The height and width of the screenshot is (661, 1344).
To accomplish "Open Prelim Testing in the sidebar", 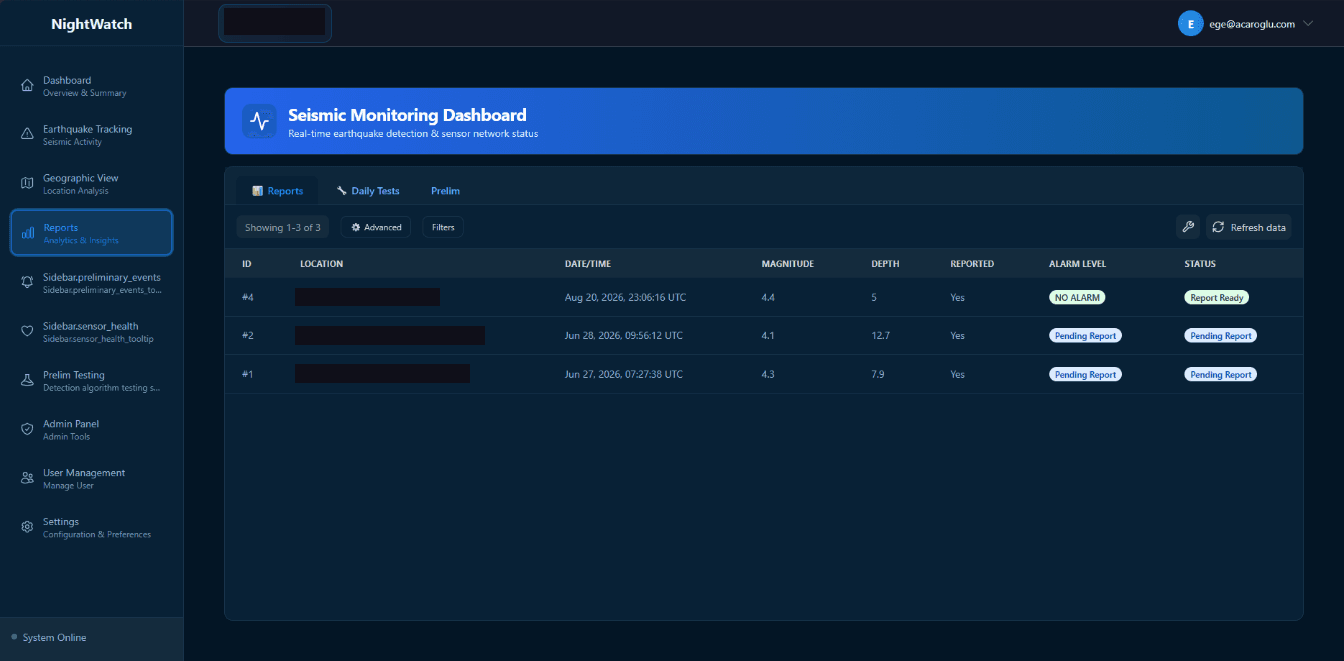I will tap(92, 380).
